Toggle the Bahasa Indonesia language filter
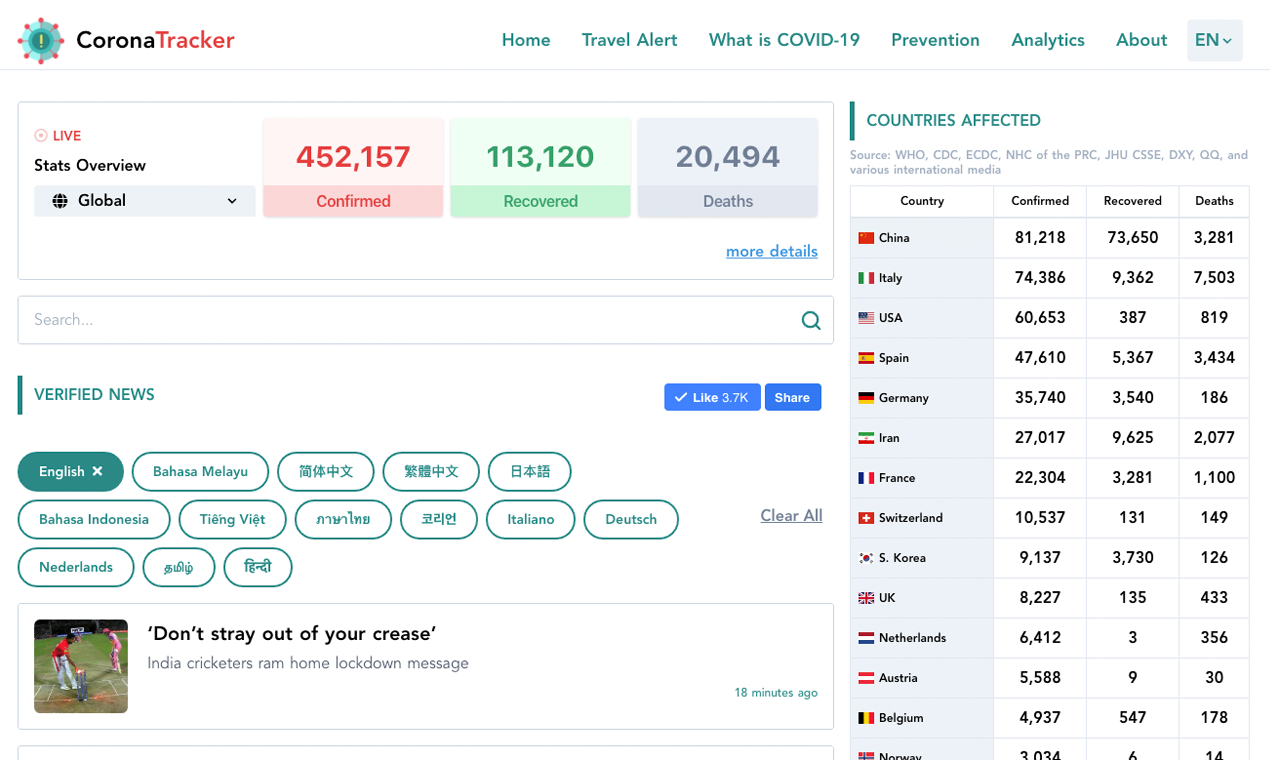 94,520
